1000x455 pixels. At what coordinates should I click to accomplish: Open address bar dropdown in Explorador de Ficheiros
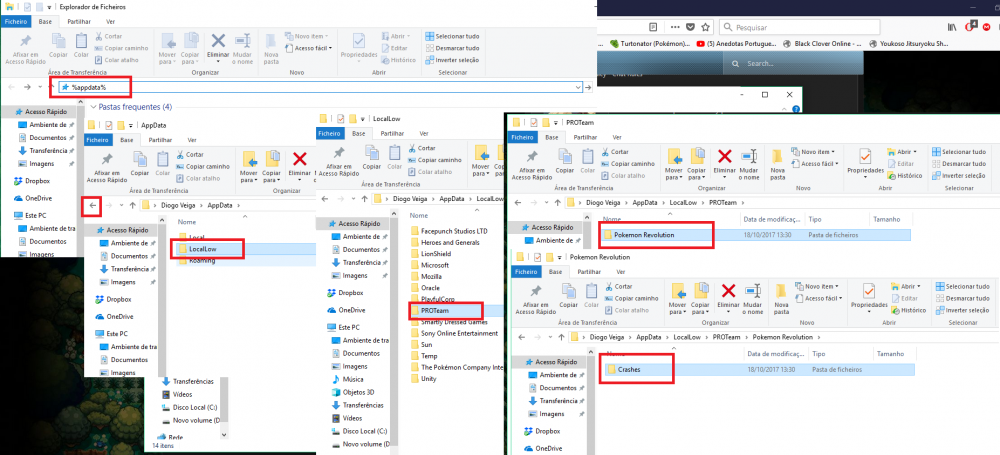(x=578, y=87)
